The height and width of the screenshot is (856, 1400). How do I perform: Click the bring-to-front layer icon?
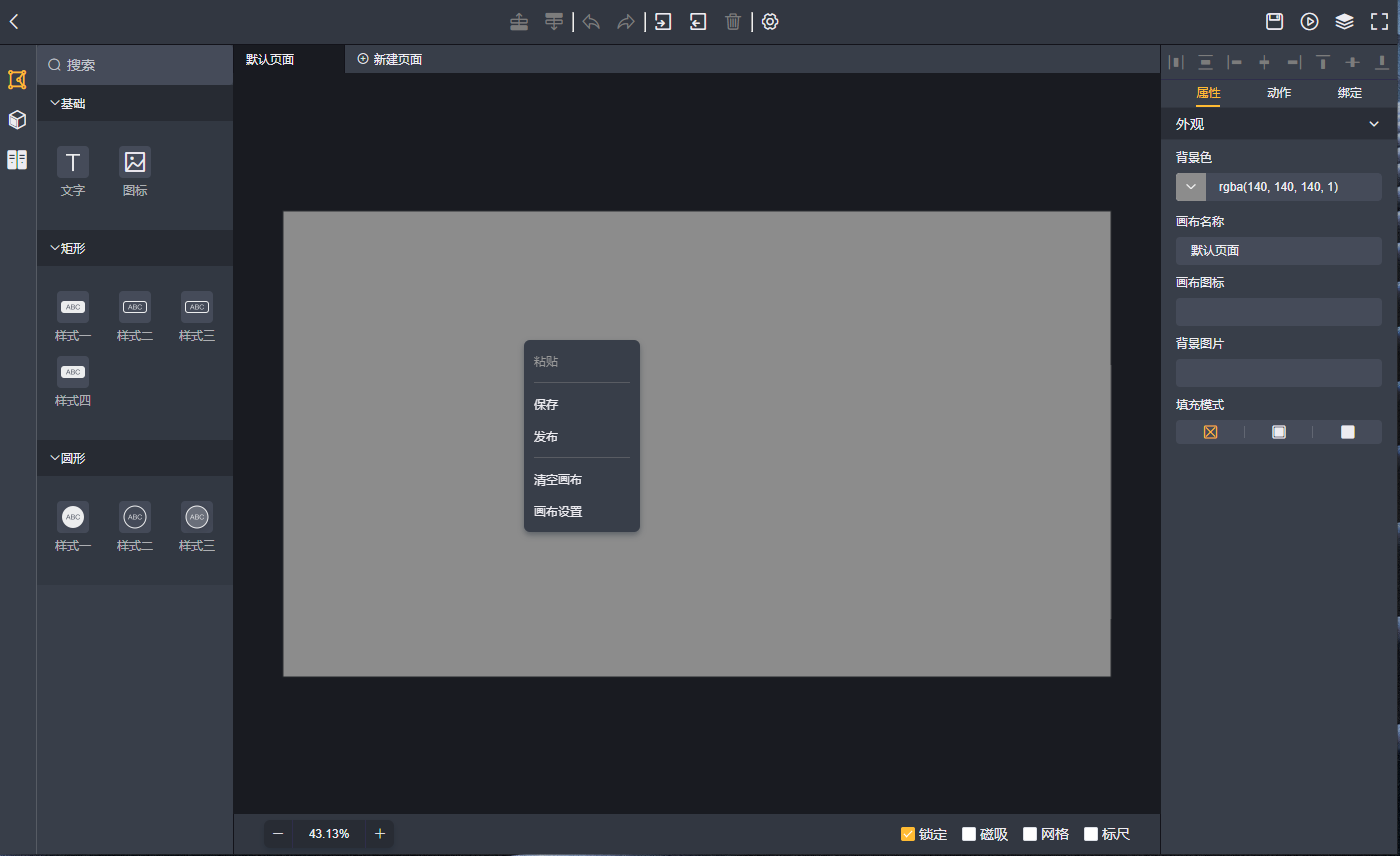coord(519,21)
